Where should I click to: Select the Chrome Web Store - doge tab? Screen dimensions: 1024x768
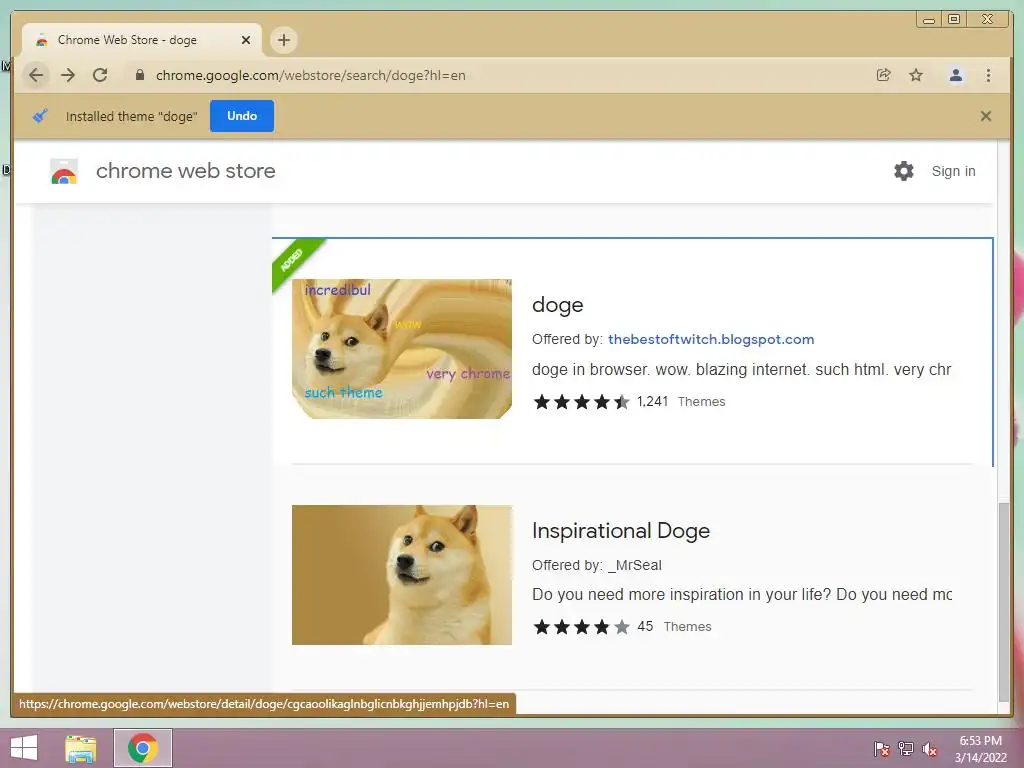(142, 40)
